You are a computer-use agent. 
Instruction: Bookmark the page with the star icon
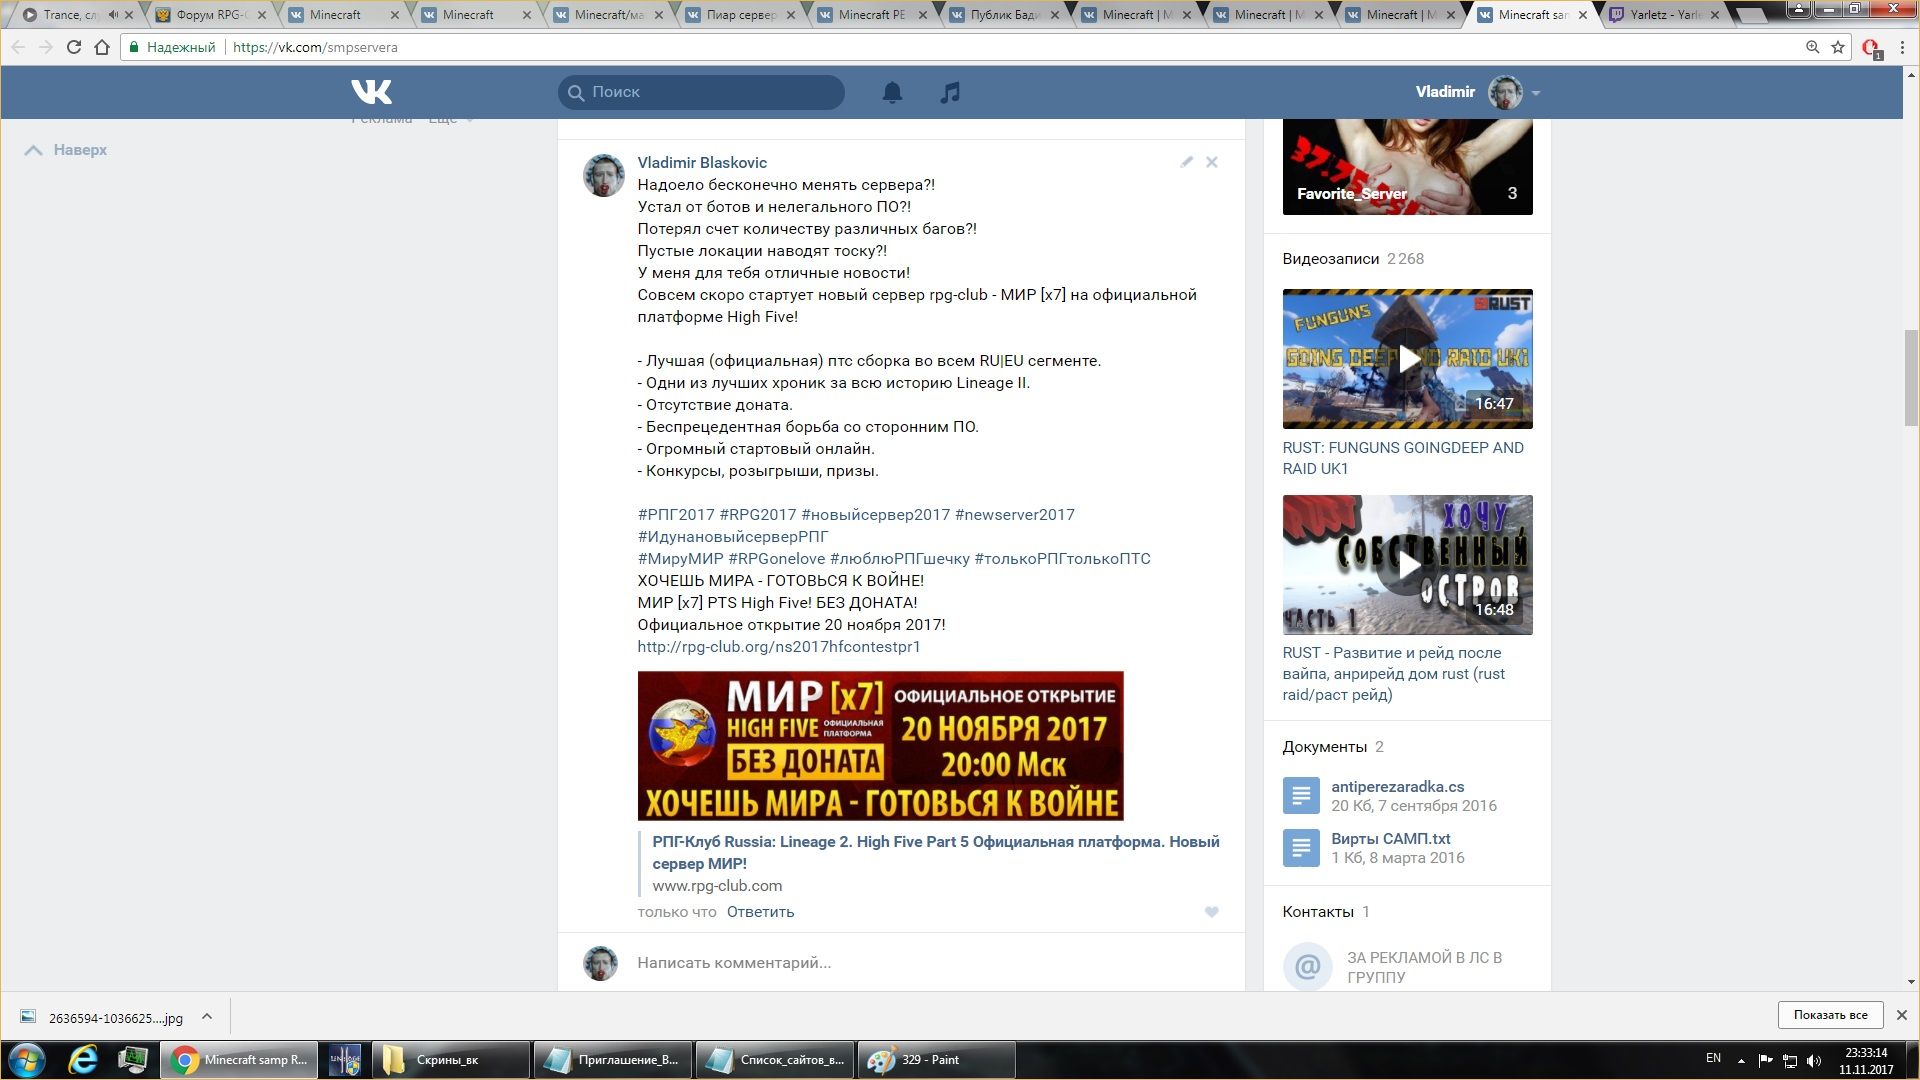(x=1838, y=47)
